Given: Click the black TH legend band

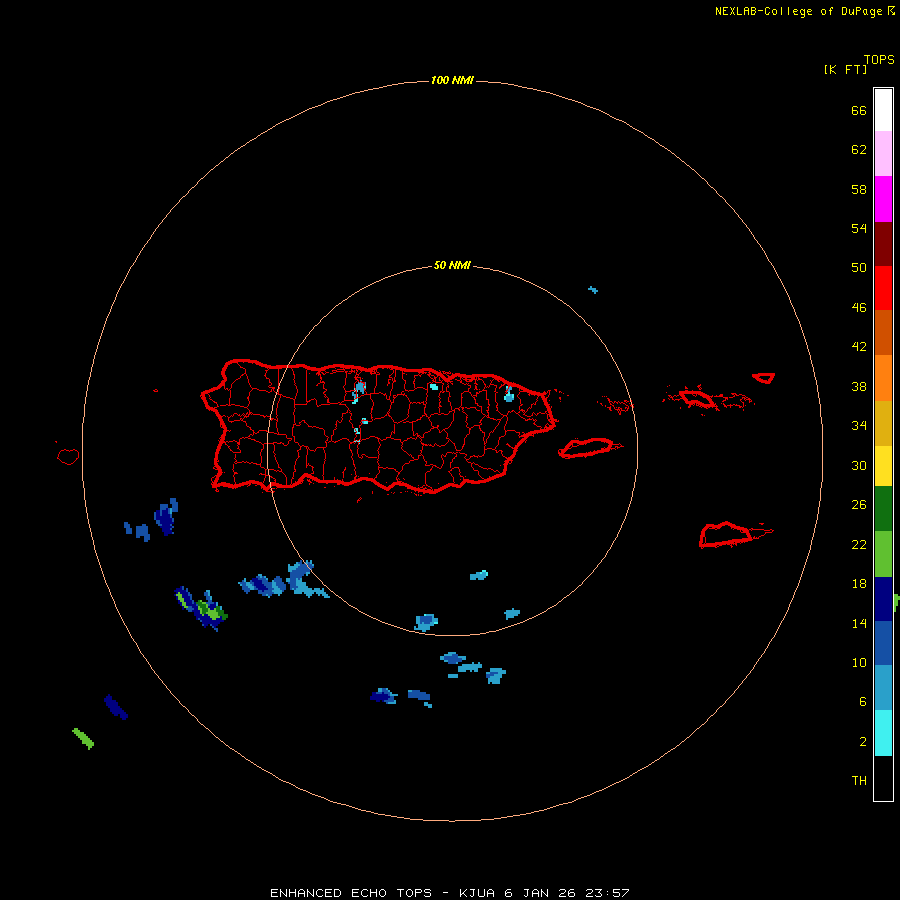Looking at the screenshot, I should click(883, 778).
